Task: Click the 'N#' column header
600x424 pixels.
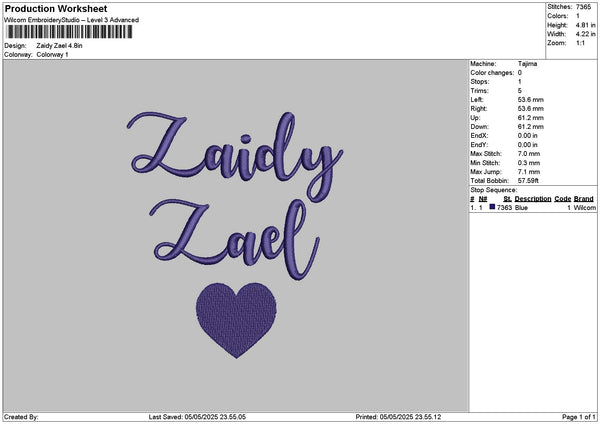Action: click(x=483, y=199)
